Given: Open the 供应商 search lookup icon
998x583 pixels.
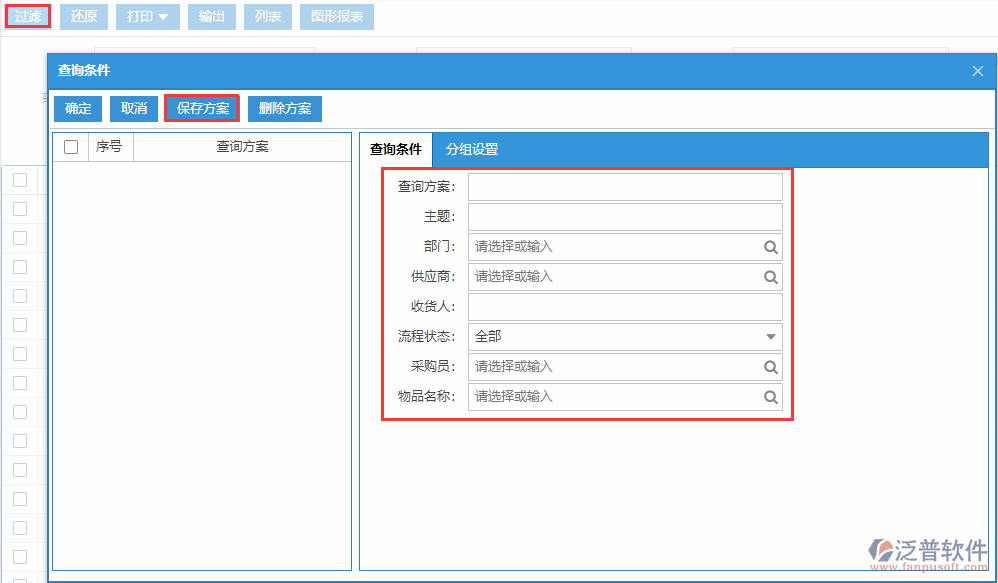Looking at the screenshot, I should coord(770,276).
